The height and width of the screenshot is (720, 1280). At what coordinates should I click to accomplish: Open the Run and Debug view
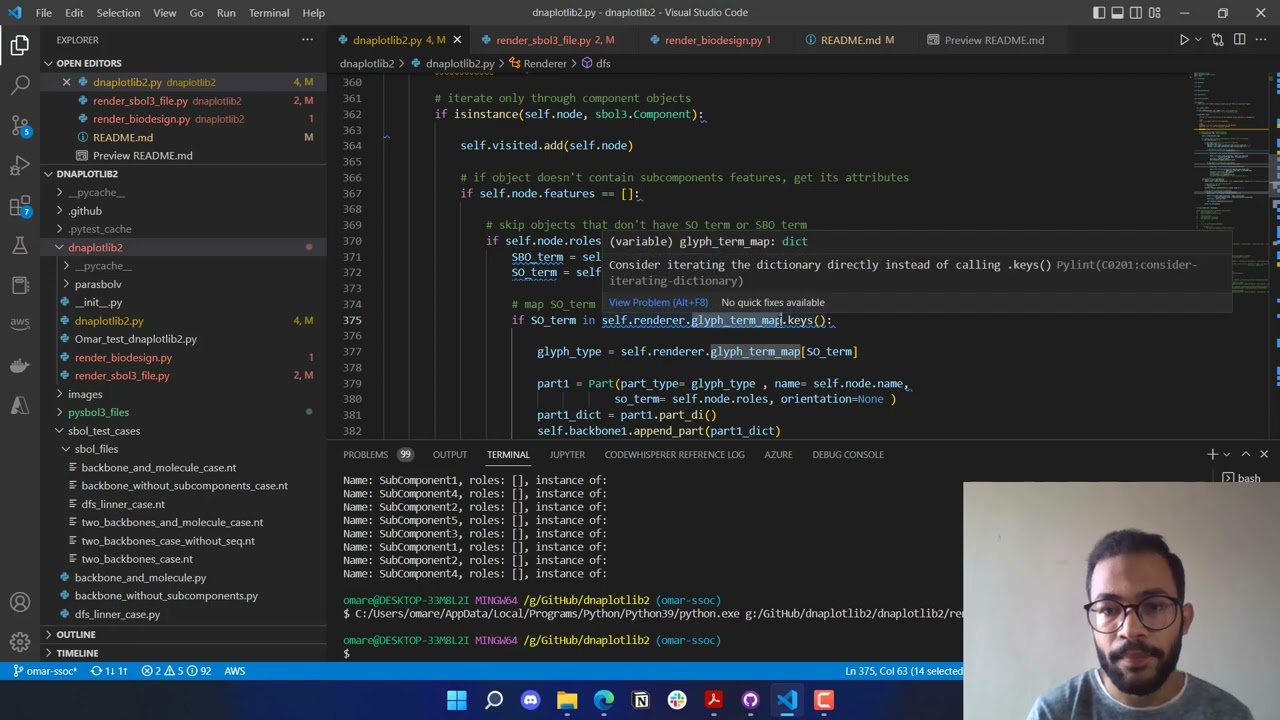20,166
